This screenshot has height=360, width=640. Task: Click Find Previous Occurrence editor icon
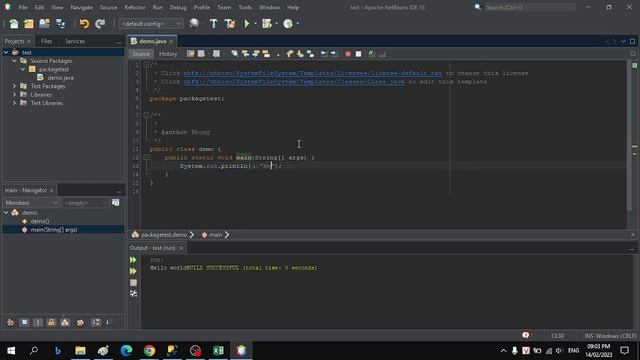245,54
